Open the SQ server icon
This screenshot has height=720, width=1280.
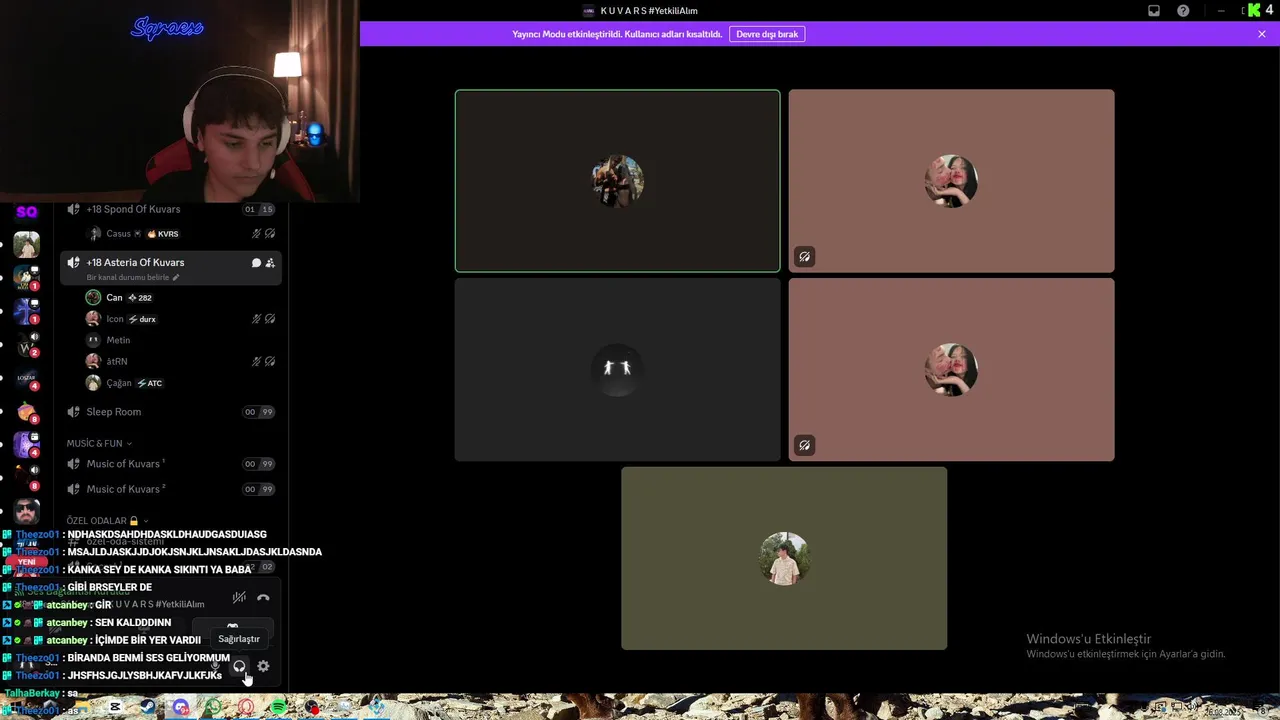[x=27, y=212]
